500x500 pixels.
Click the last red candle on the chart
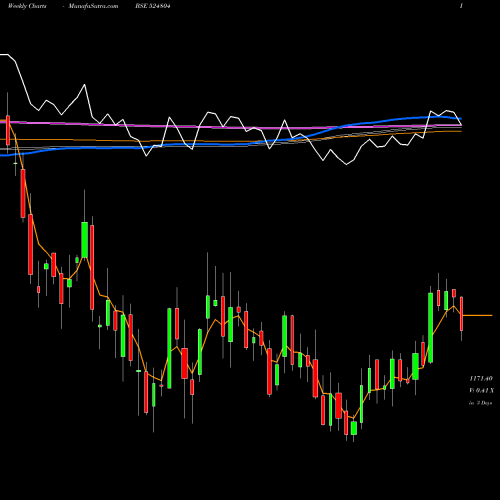coord(462,314)
